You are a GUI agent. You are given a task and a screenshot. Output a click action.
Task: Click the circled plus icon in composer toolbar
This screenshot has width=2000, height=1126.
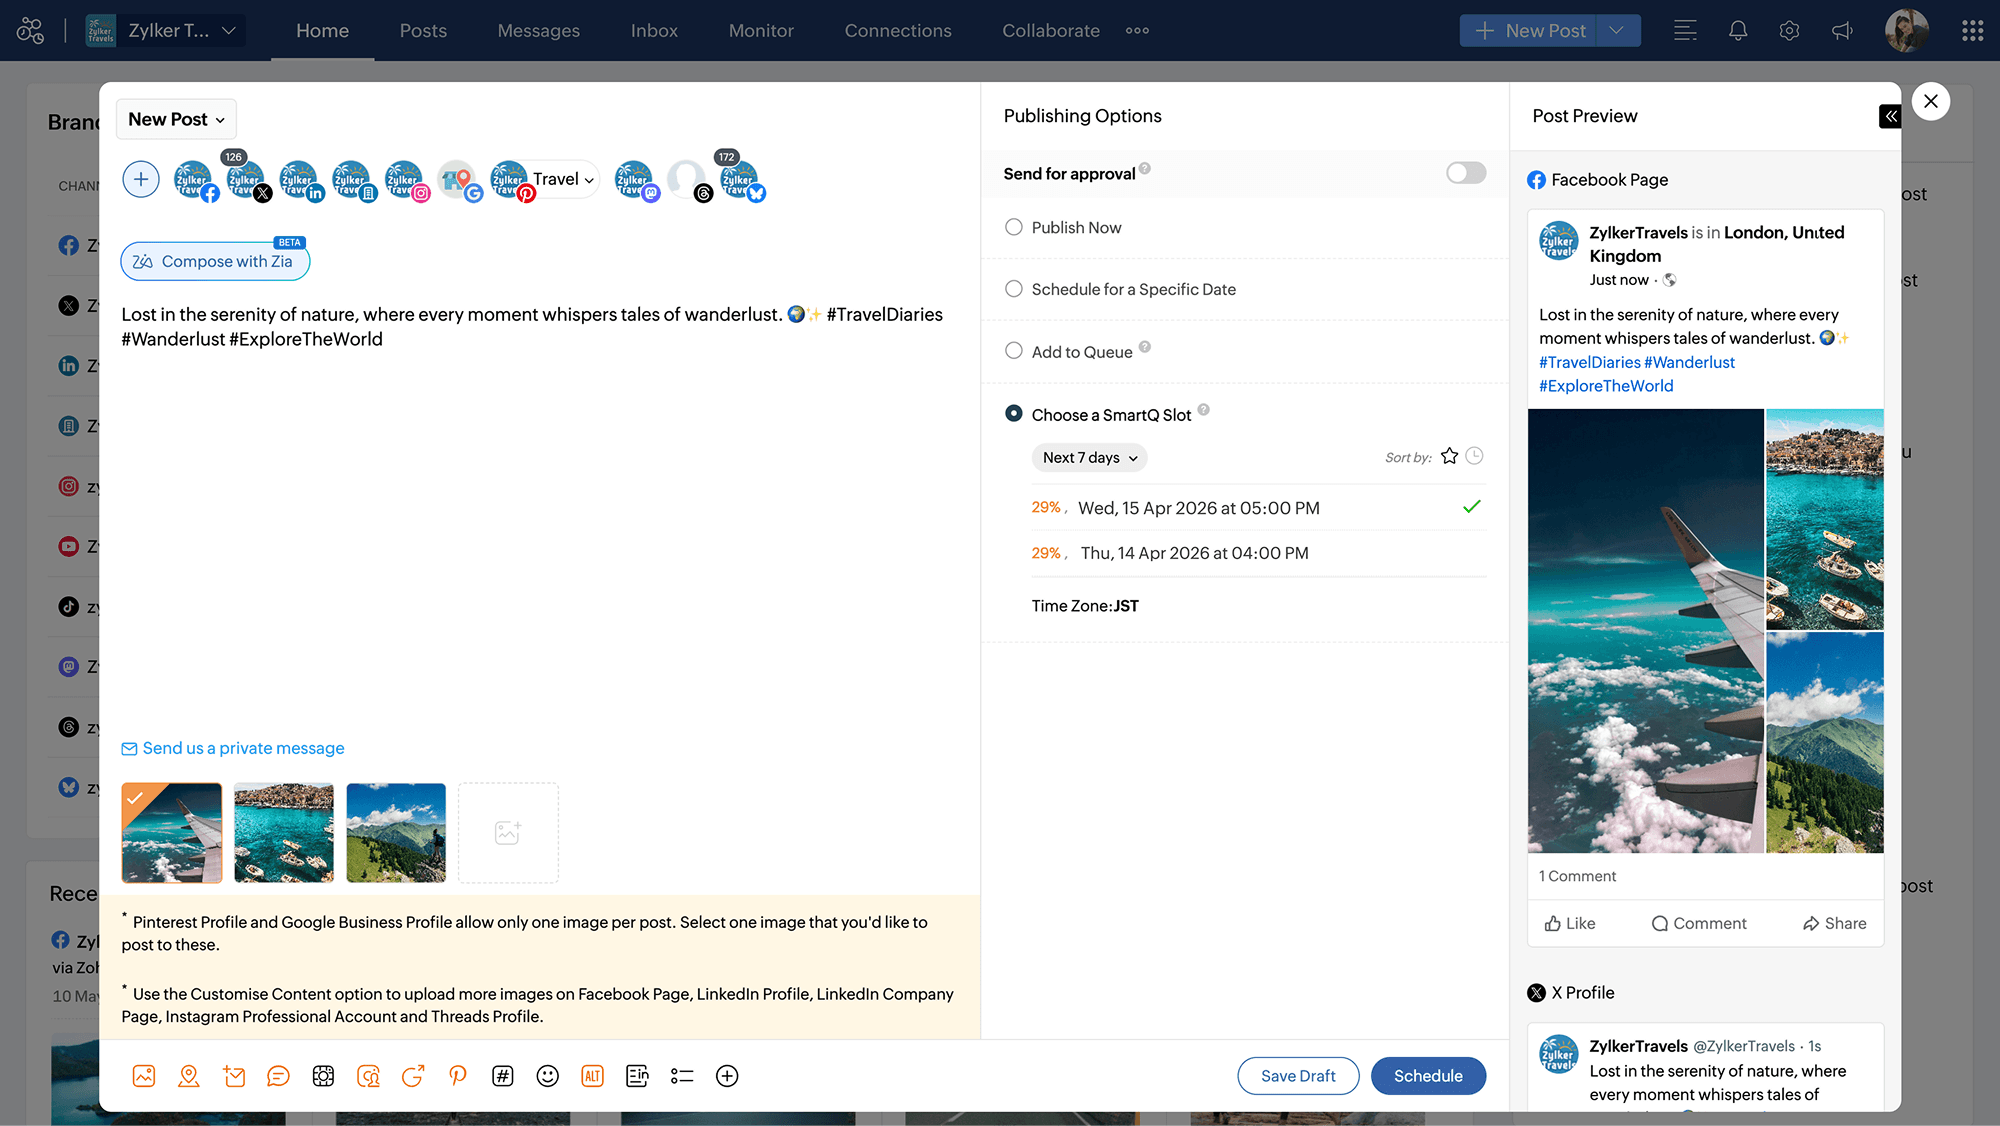[x=727, y=1076]
